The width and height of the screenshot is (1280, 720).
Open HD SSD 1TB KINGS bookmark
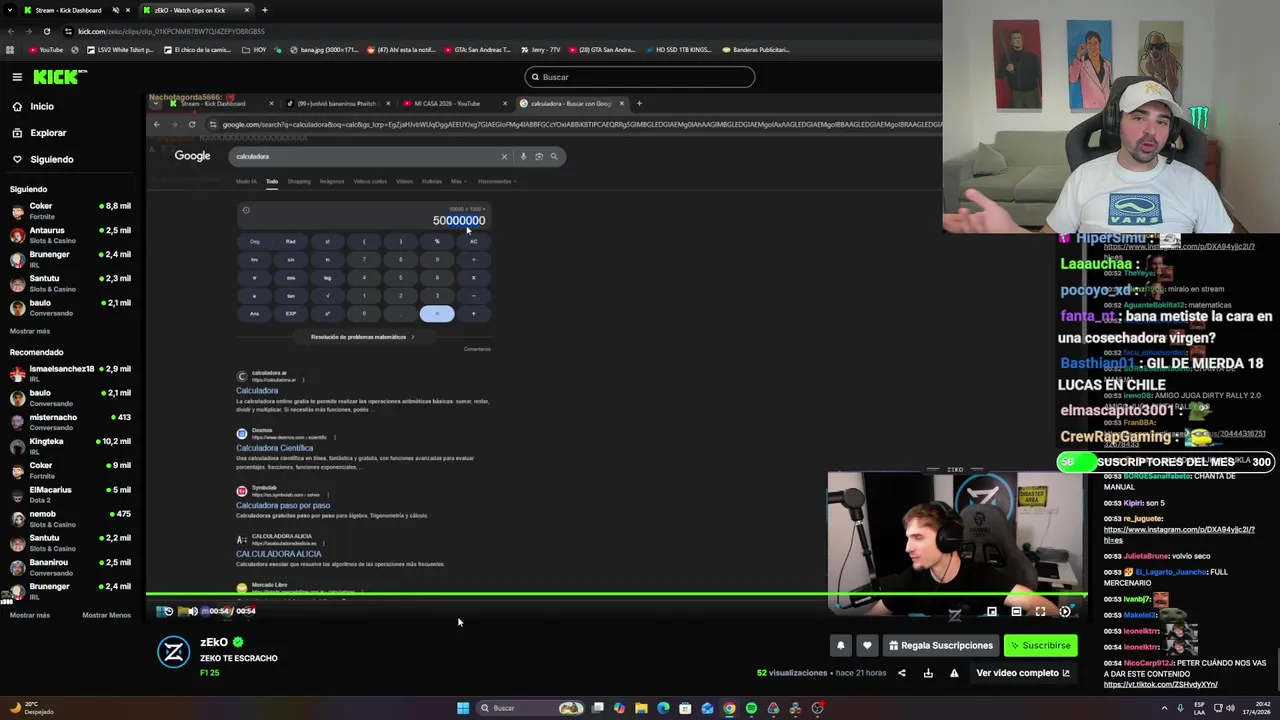678,49
